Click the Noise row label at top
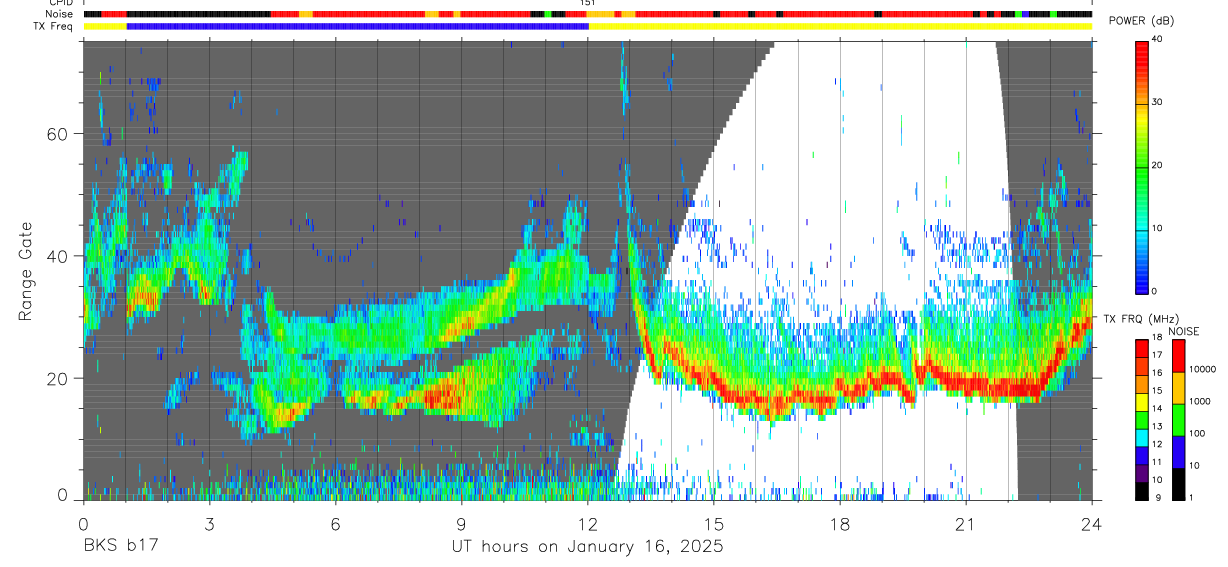Screen dimensions: 1228x567 (x=60, y=14)
